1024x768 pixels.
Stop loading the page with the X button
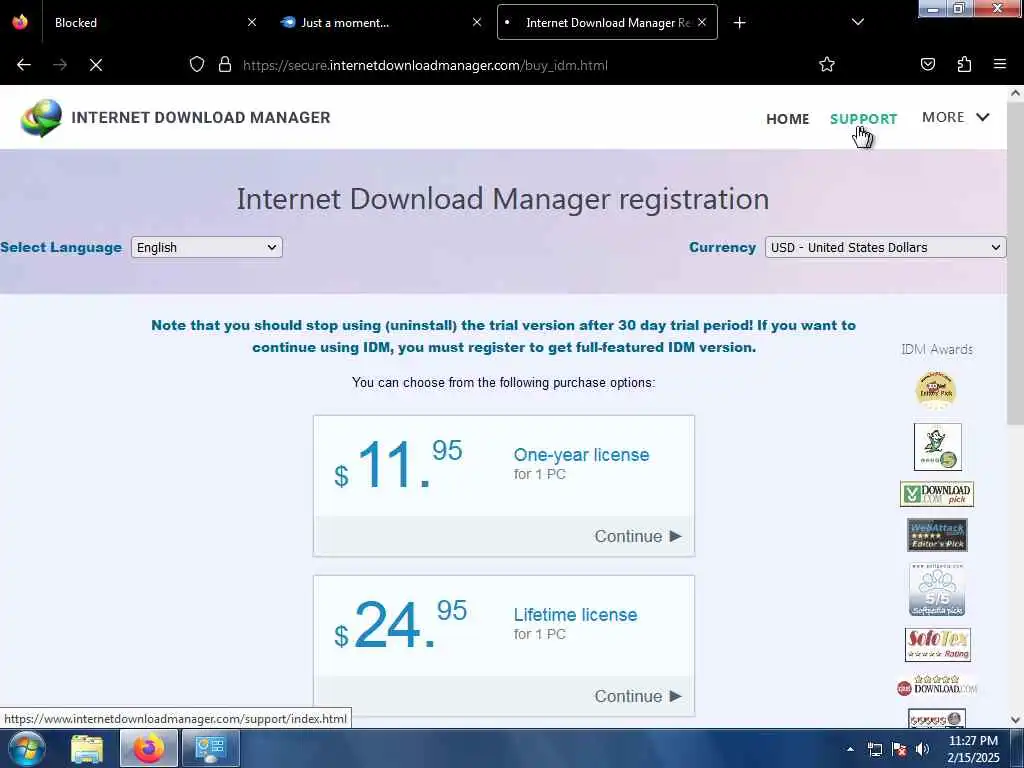point(96,65)
